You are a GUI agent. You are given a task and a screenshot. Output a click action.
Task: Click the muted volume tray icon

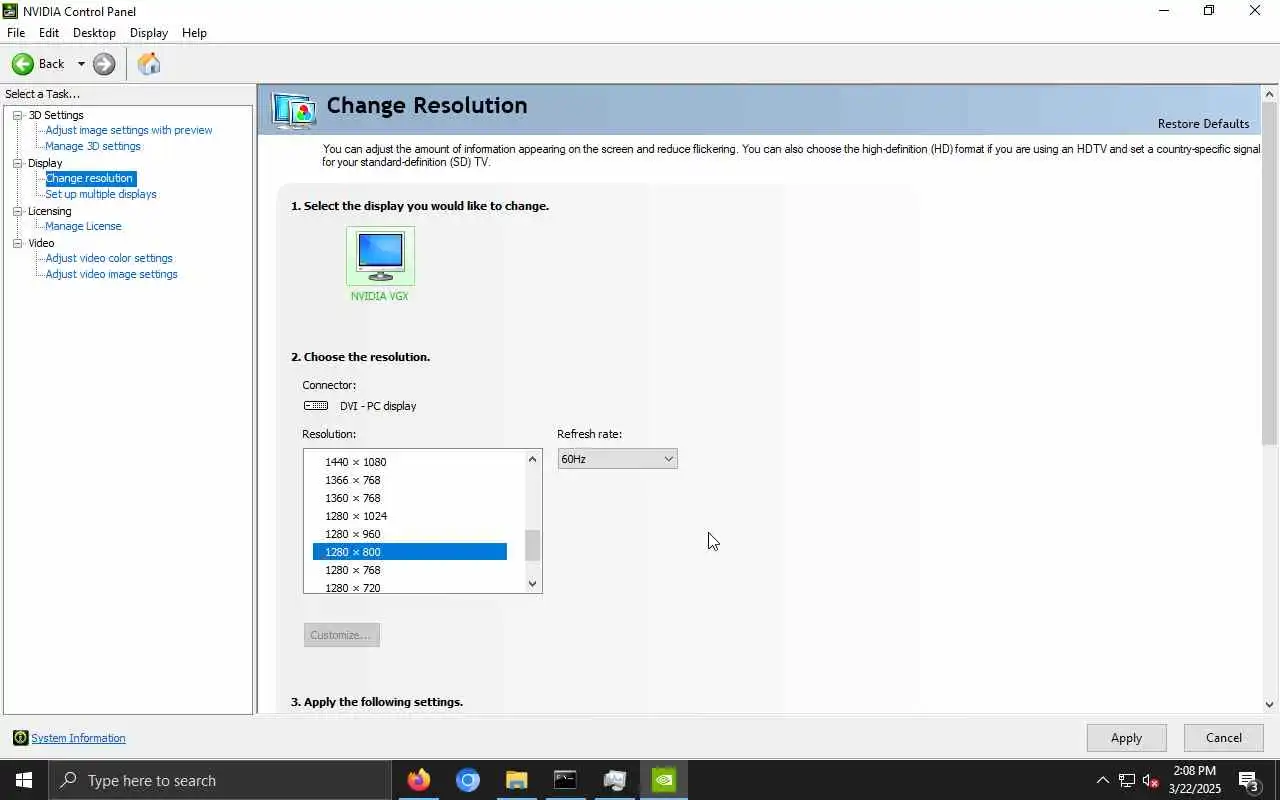pyautogui.click(x=1150, y=781)
